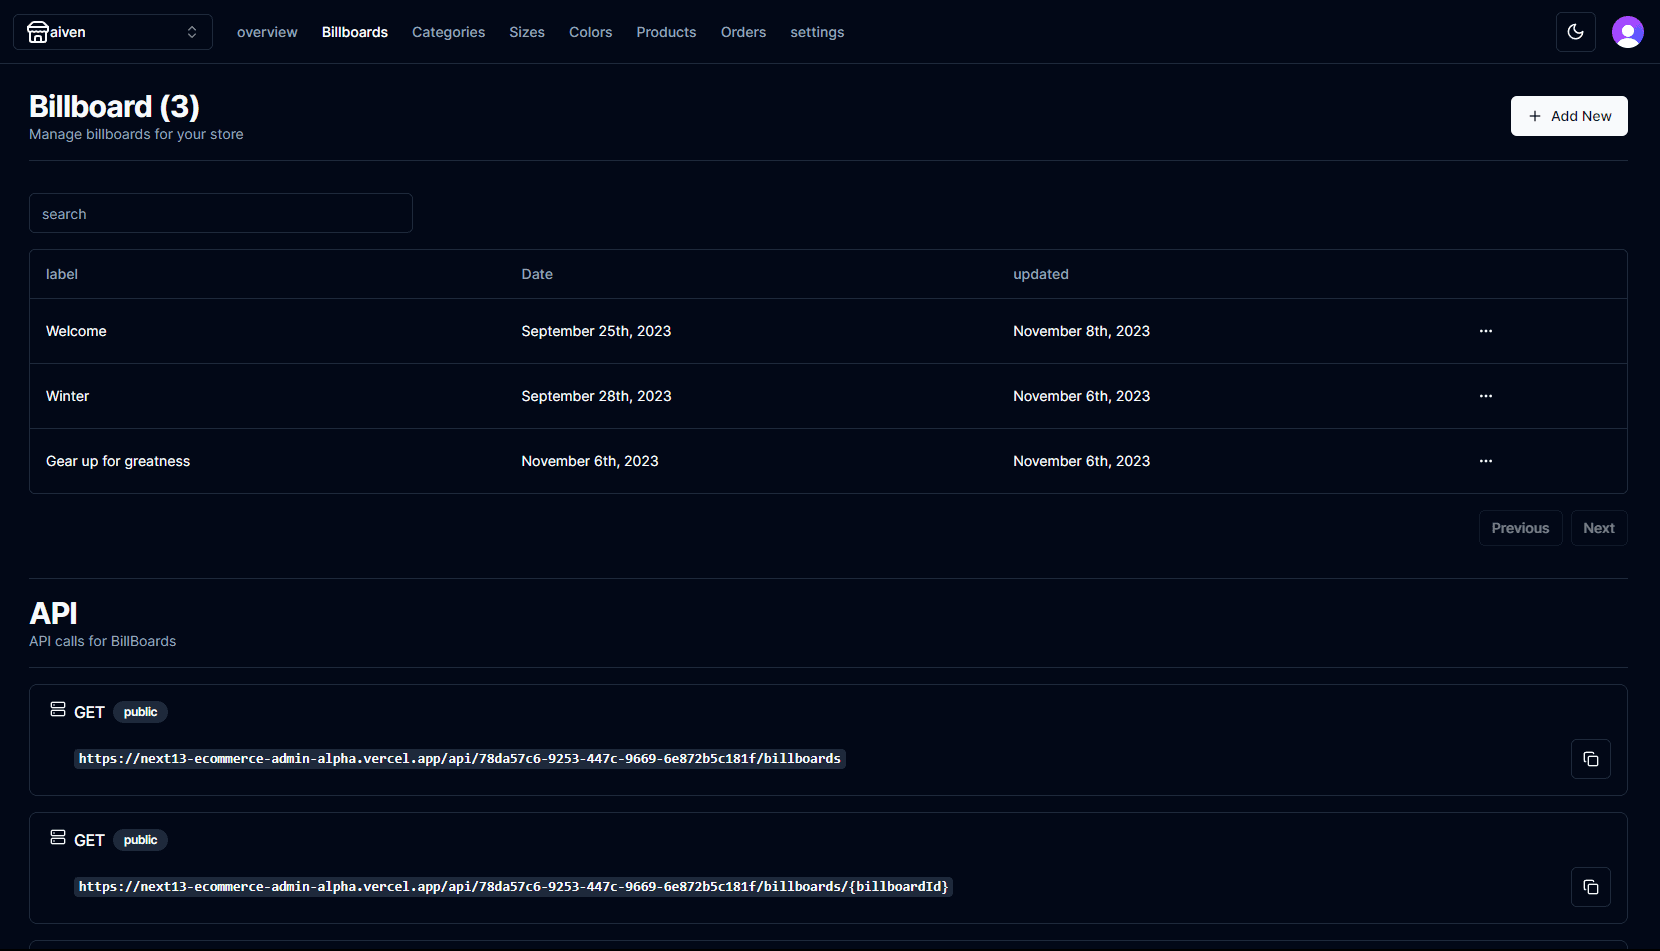View the Orders page

(743, 32)
